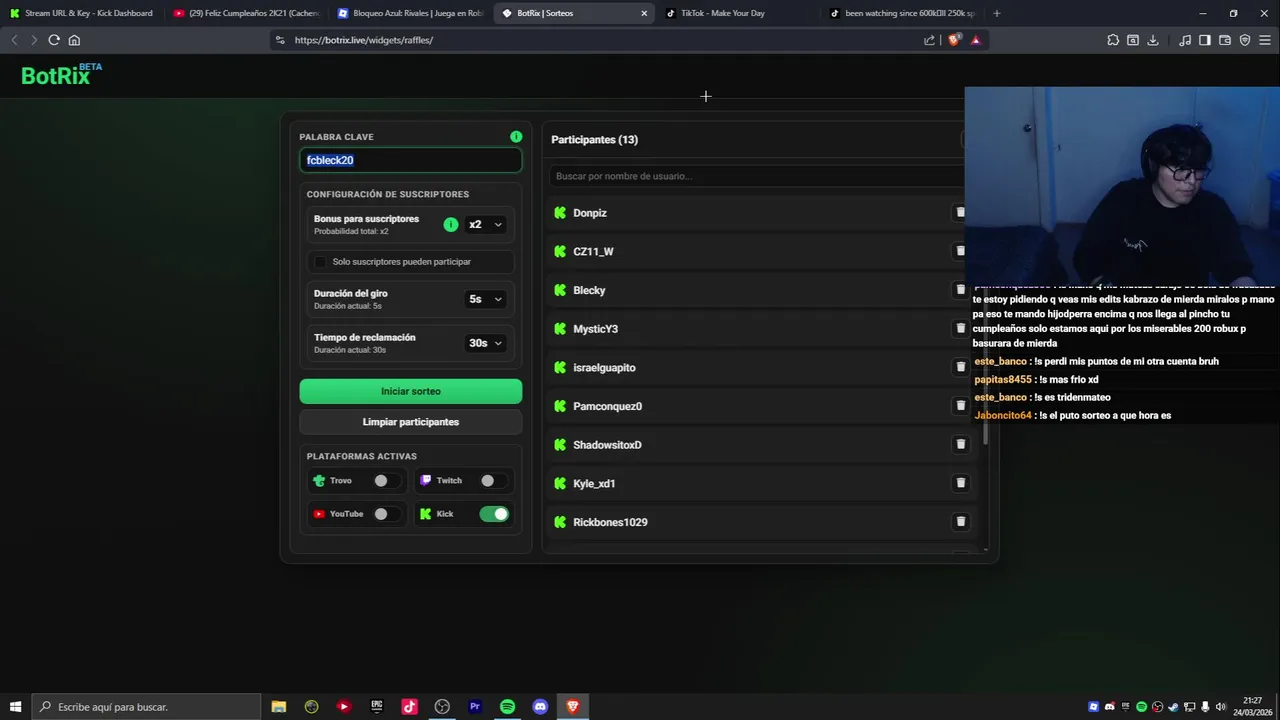Open the subscriber bonus x2 dropdown
This screenshot has width=1280, height=720.
(x=485, y=225)
